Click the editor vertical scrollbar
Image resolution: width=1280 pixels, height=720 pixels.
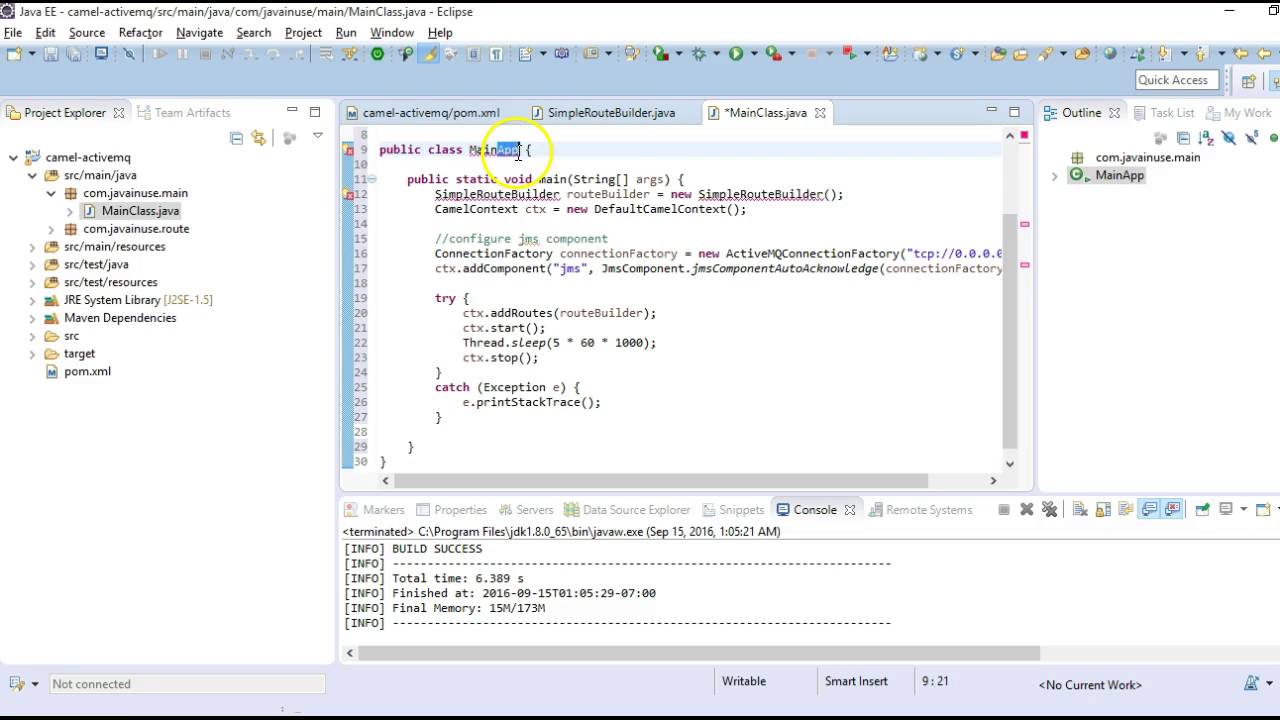pos(1010,330)
